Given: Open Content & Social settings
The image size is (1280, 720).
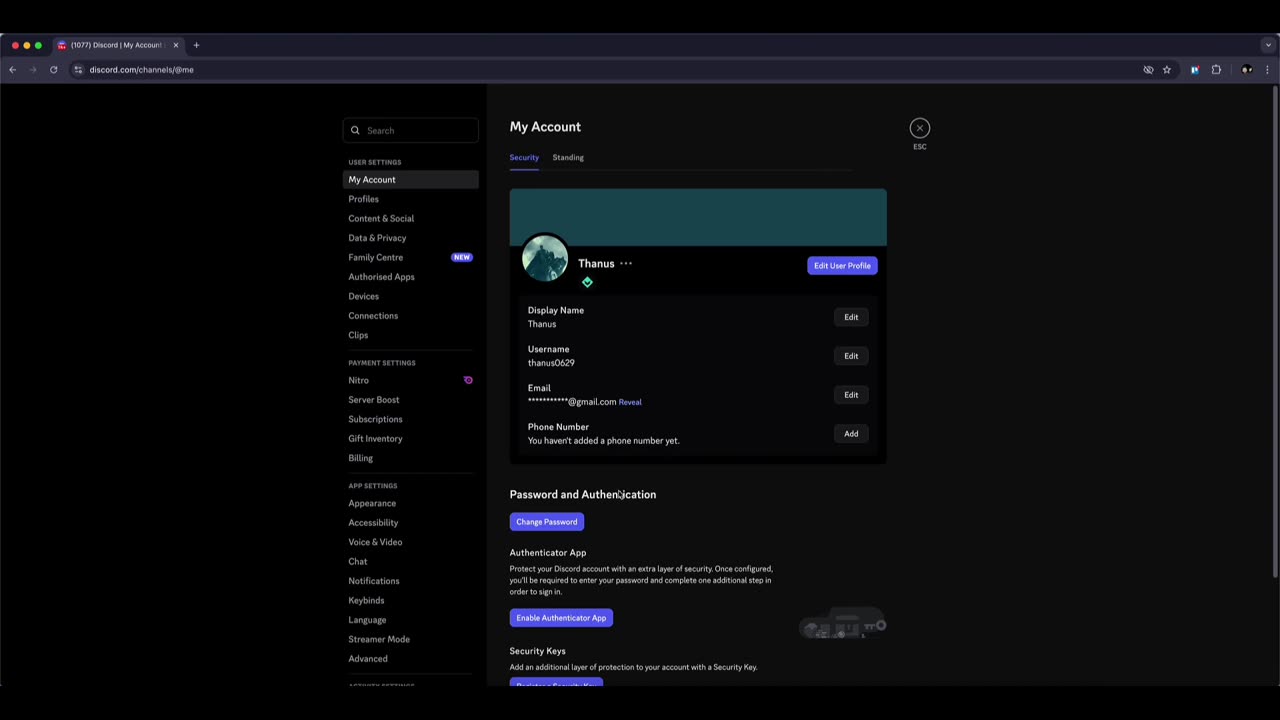Looking at the screenshot, I should pyautogui.click(x=411, y=218).
